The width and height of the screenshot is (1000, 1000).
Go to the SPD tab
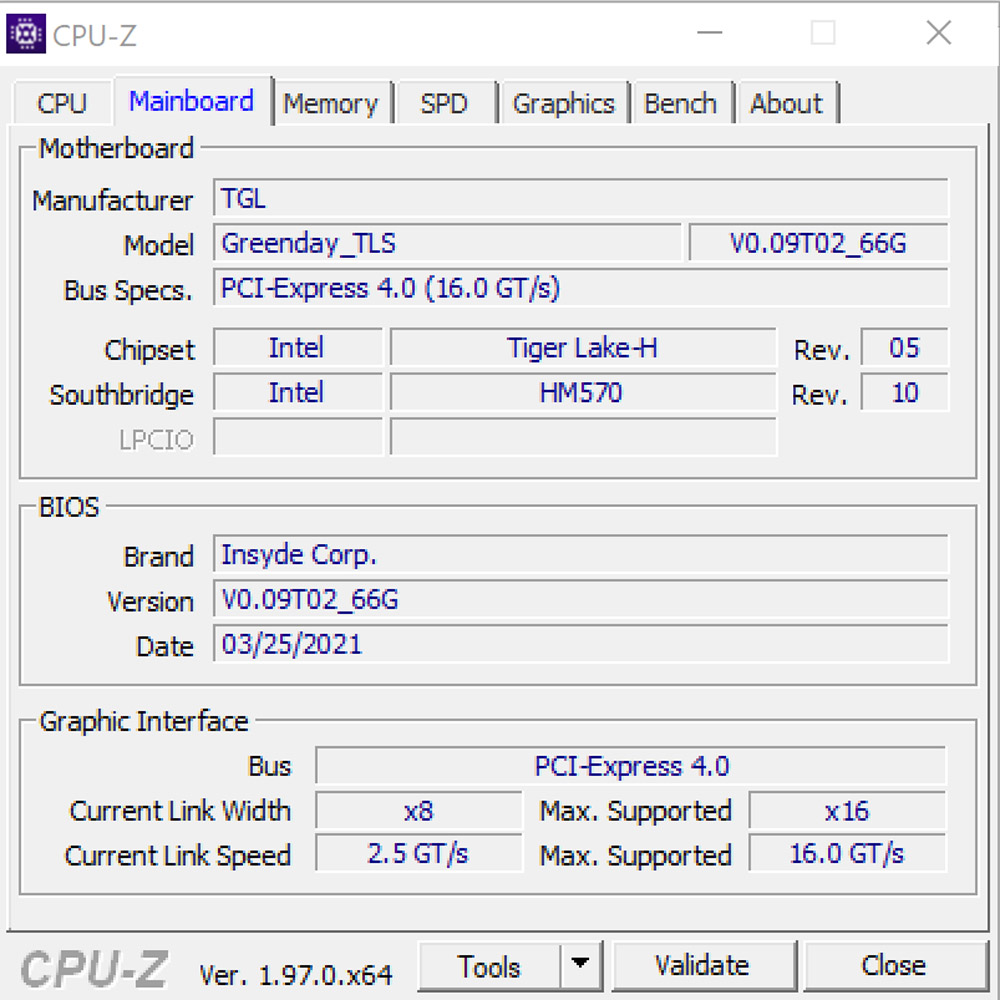click(x=445, y=103)
